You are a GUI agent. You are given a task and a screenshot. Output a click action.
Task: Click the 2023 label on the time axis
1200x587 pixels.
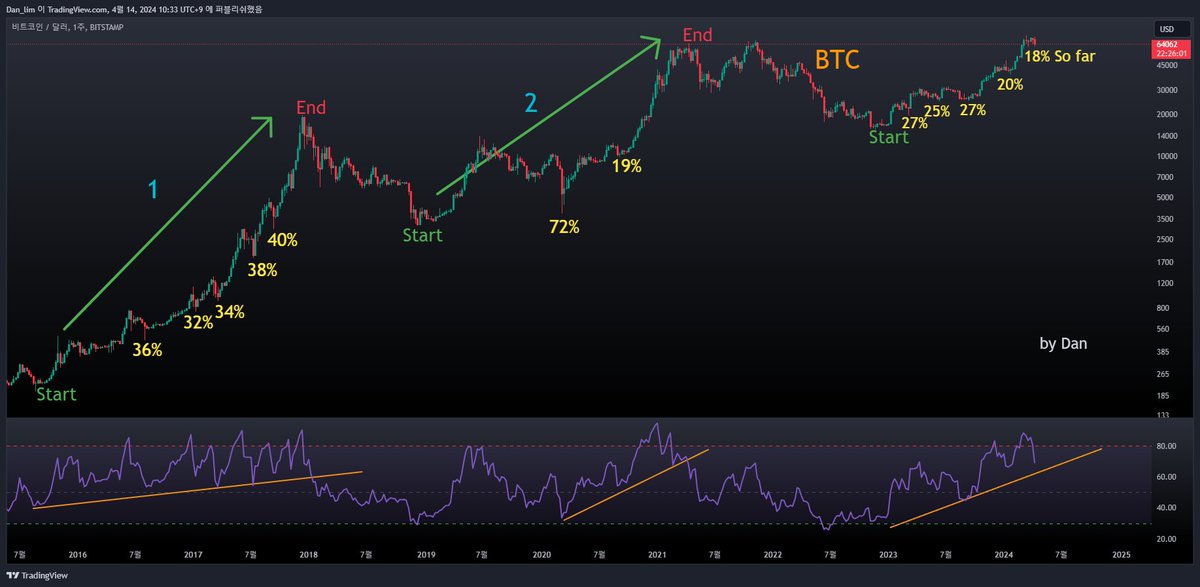coord(888,553)
